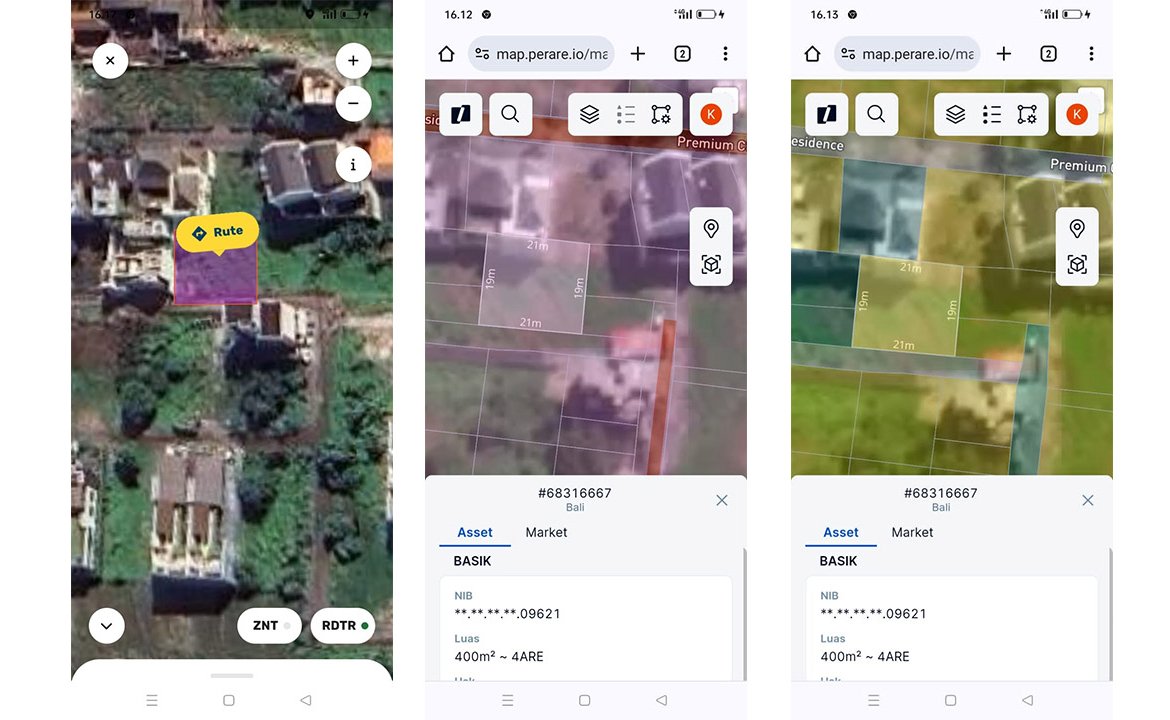Switch to Market tab in middle screen
The width and height of the screenshot is (1170, 720).
pos(546,533)
